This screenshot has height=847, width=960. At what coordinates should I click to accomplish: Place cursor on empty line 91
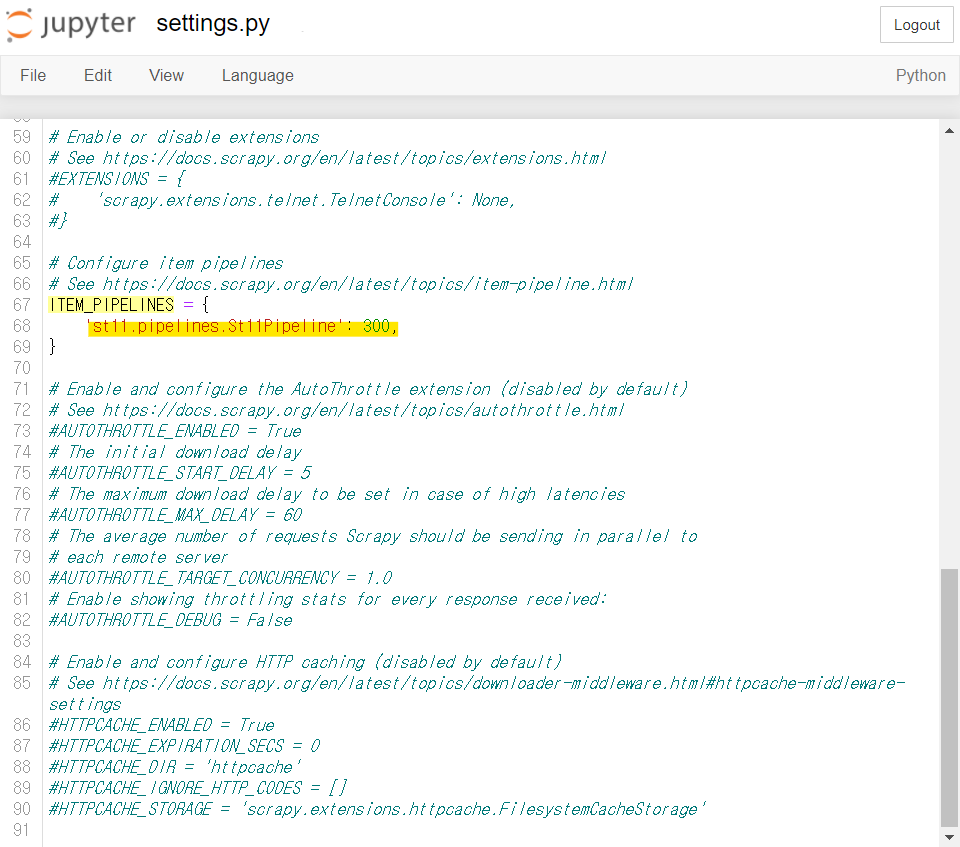tap(200, 830)
